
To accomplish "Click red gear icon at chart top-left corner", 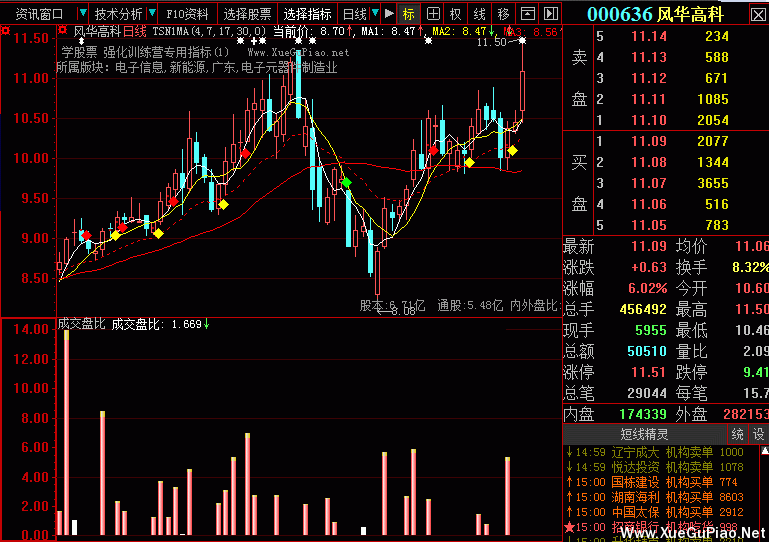I will [x=6, y=31].
